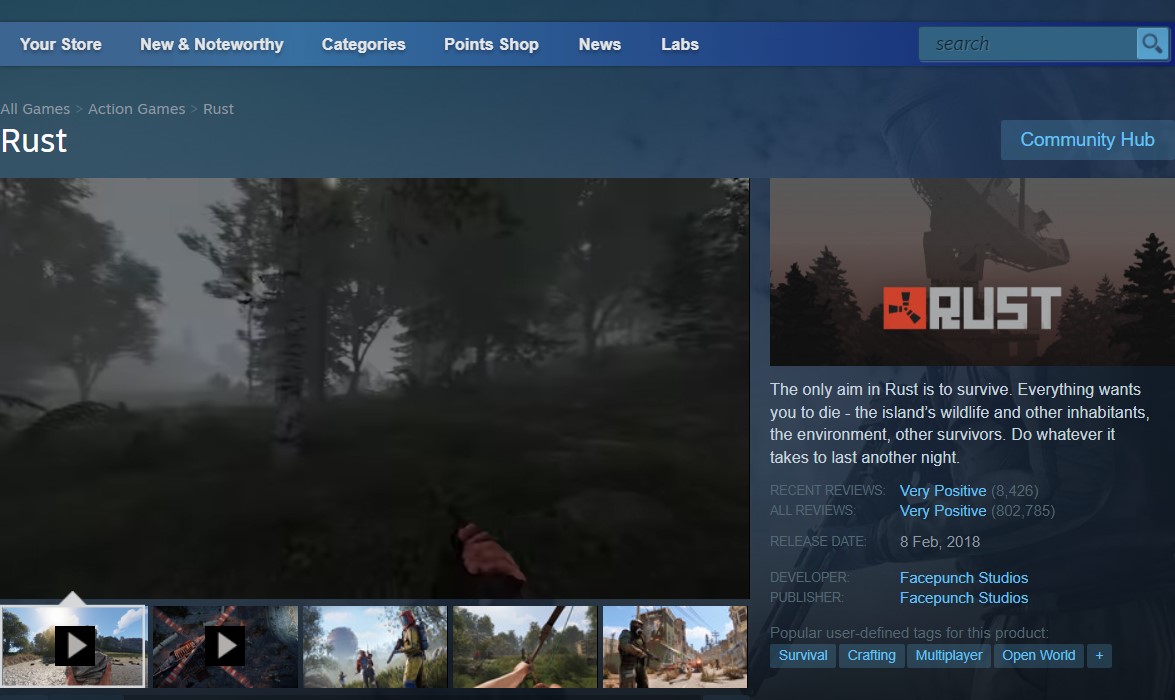
Task: Click the Survival tag
Action: 803,656
